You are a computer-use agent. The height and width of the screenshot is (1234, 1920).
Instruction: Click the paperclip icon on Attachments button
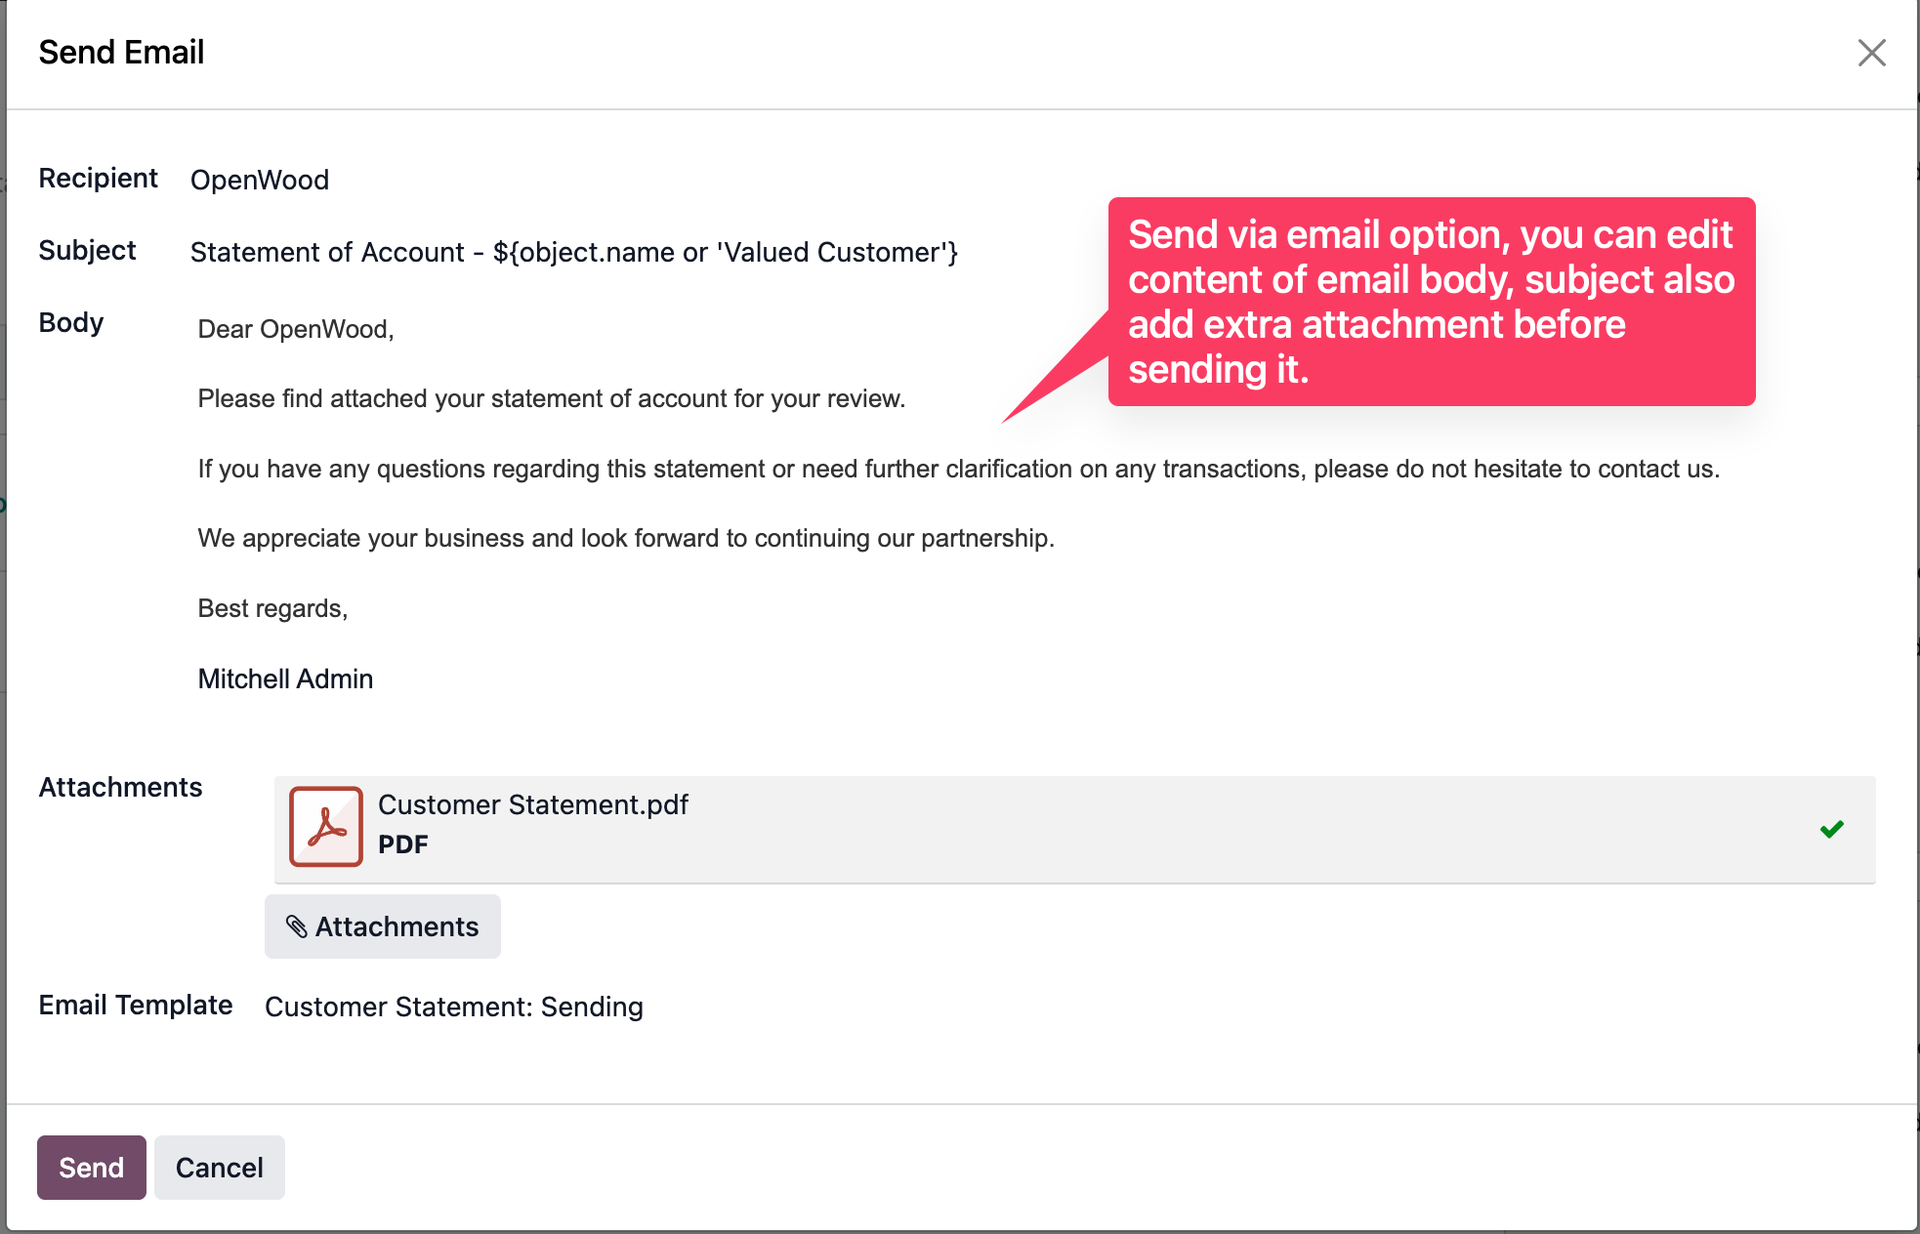pyautogui.click(x=297, y=926)
